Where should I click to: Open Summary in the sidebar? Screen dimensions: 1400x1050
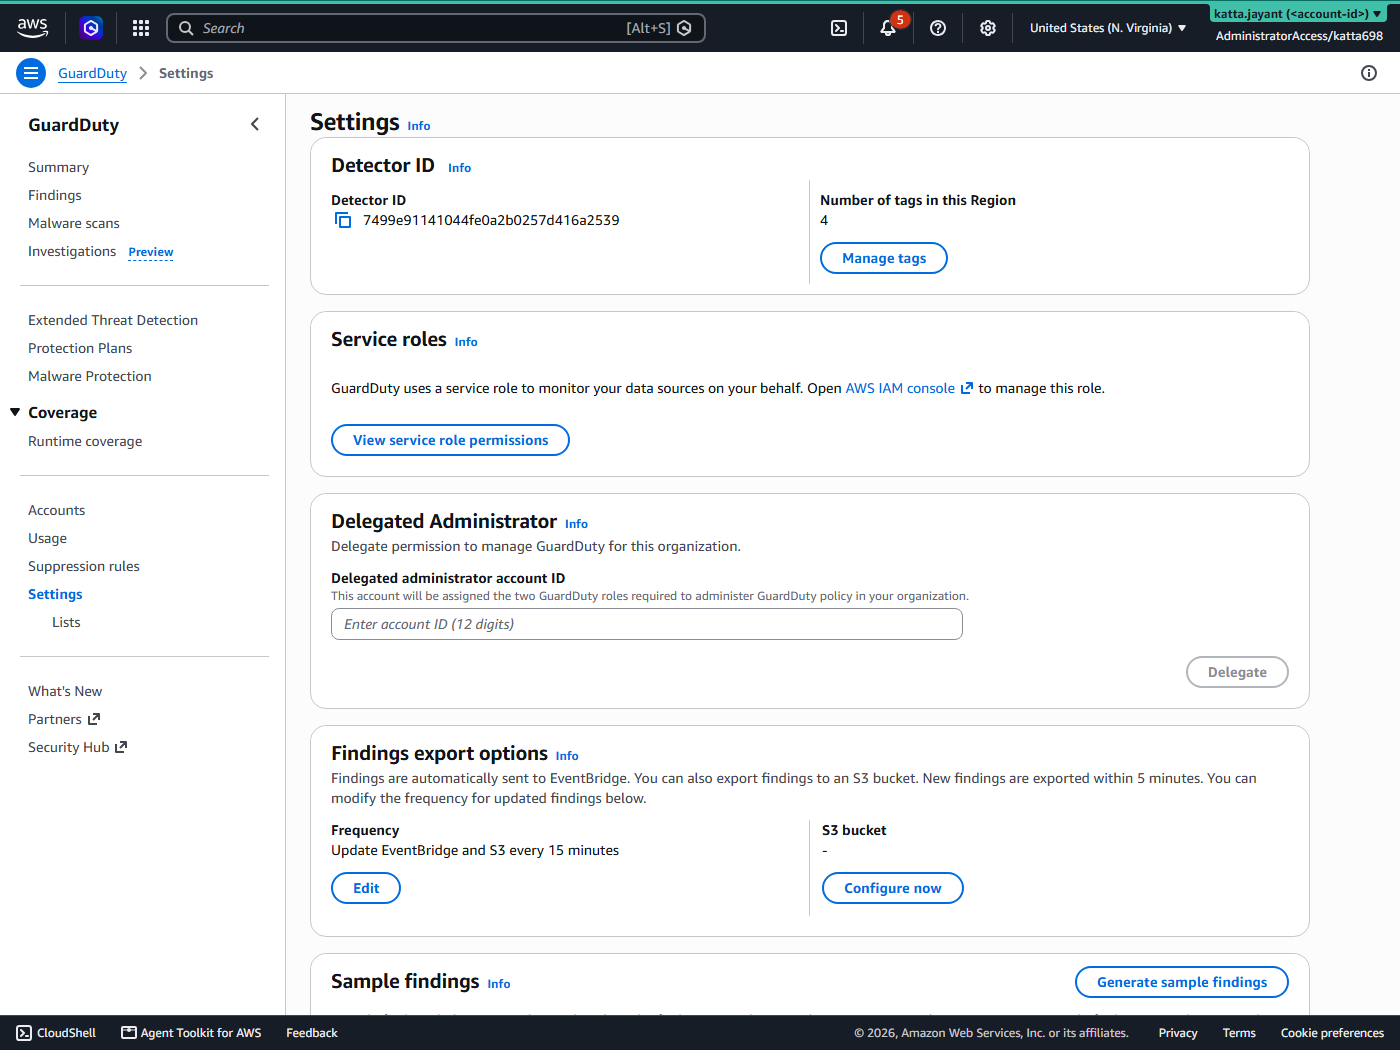58,167
